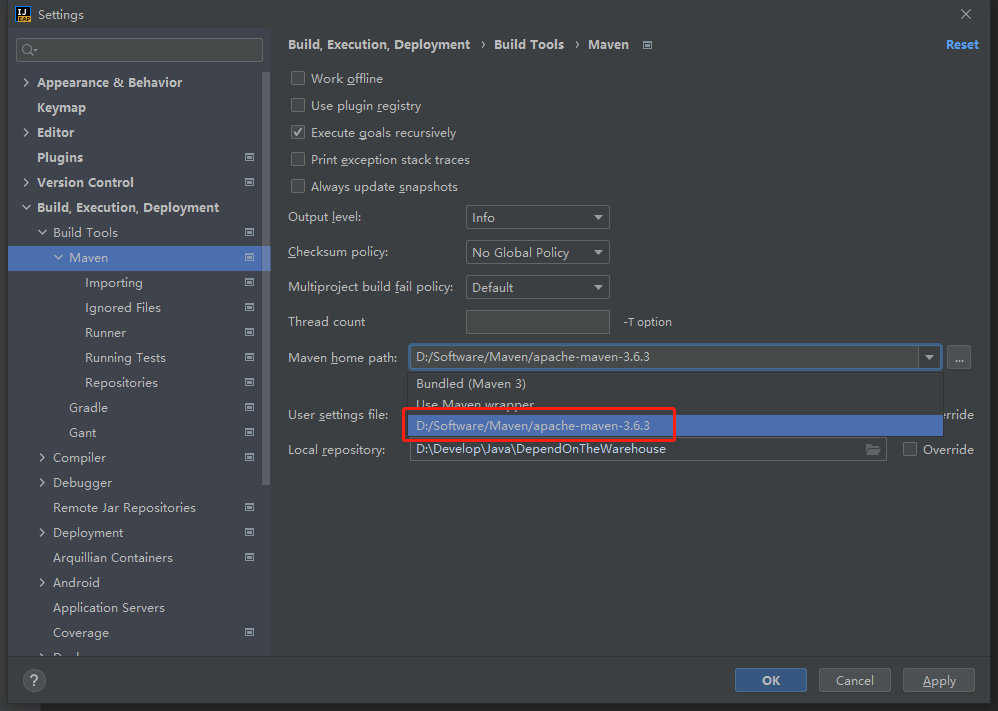Open Multiproject build fail policy dropdown
This screenshot has width=998, height=711.
(x=538, y=287)
